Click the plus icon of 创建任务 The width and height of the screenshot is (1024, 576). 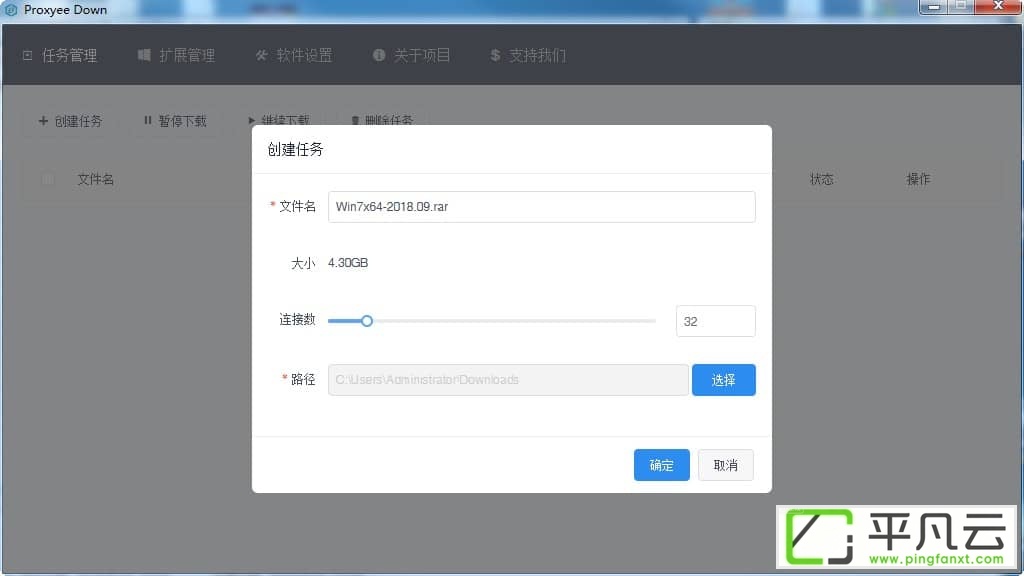point(43,121)
